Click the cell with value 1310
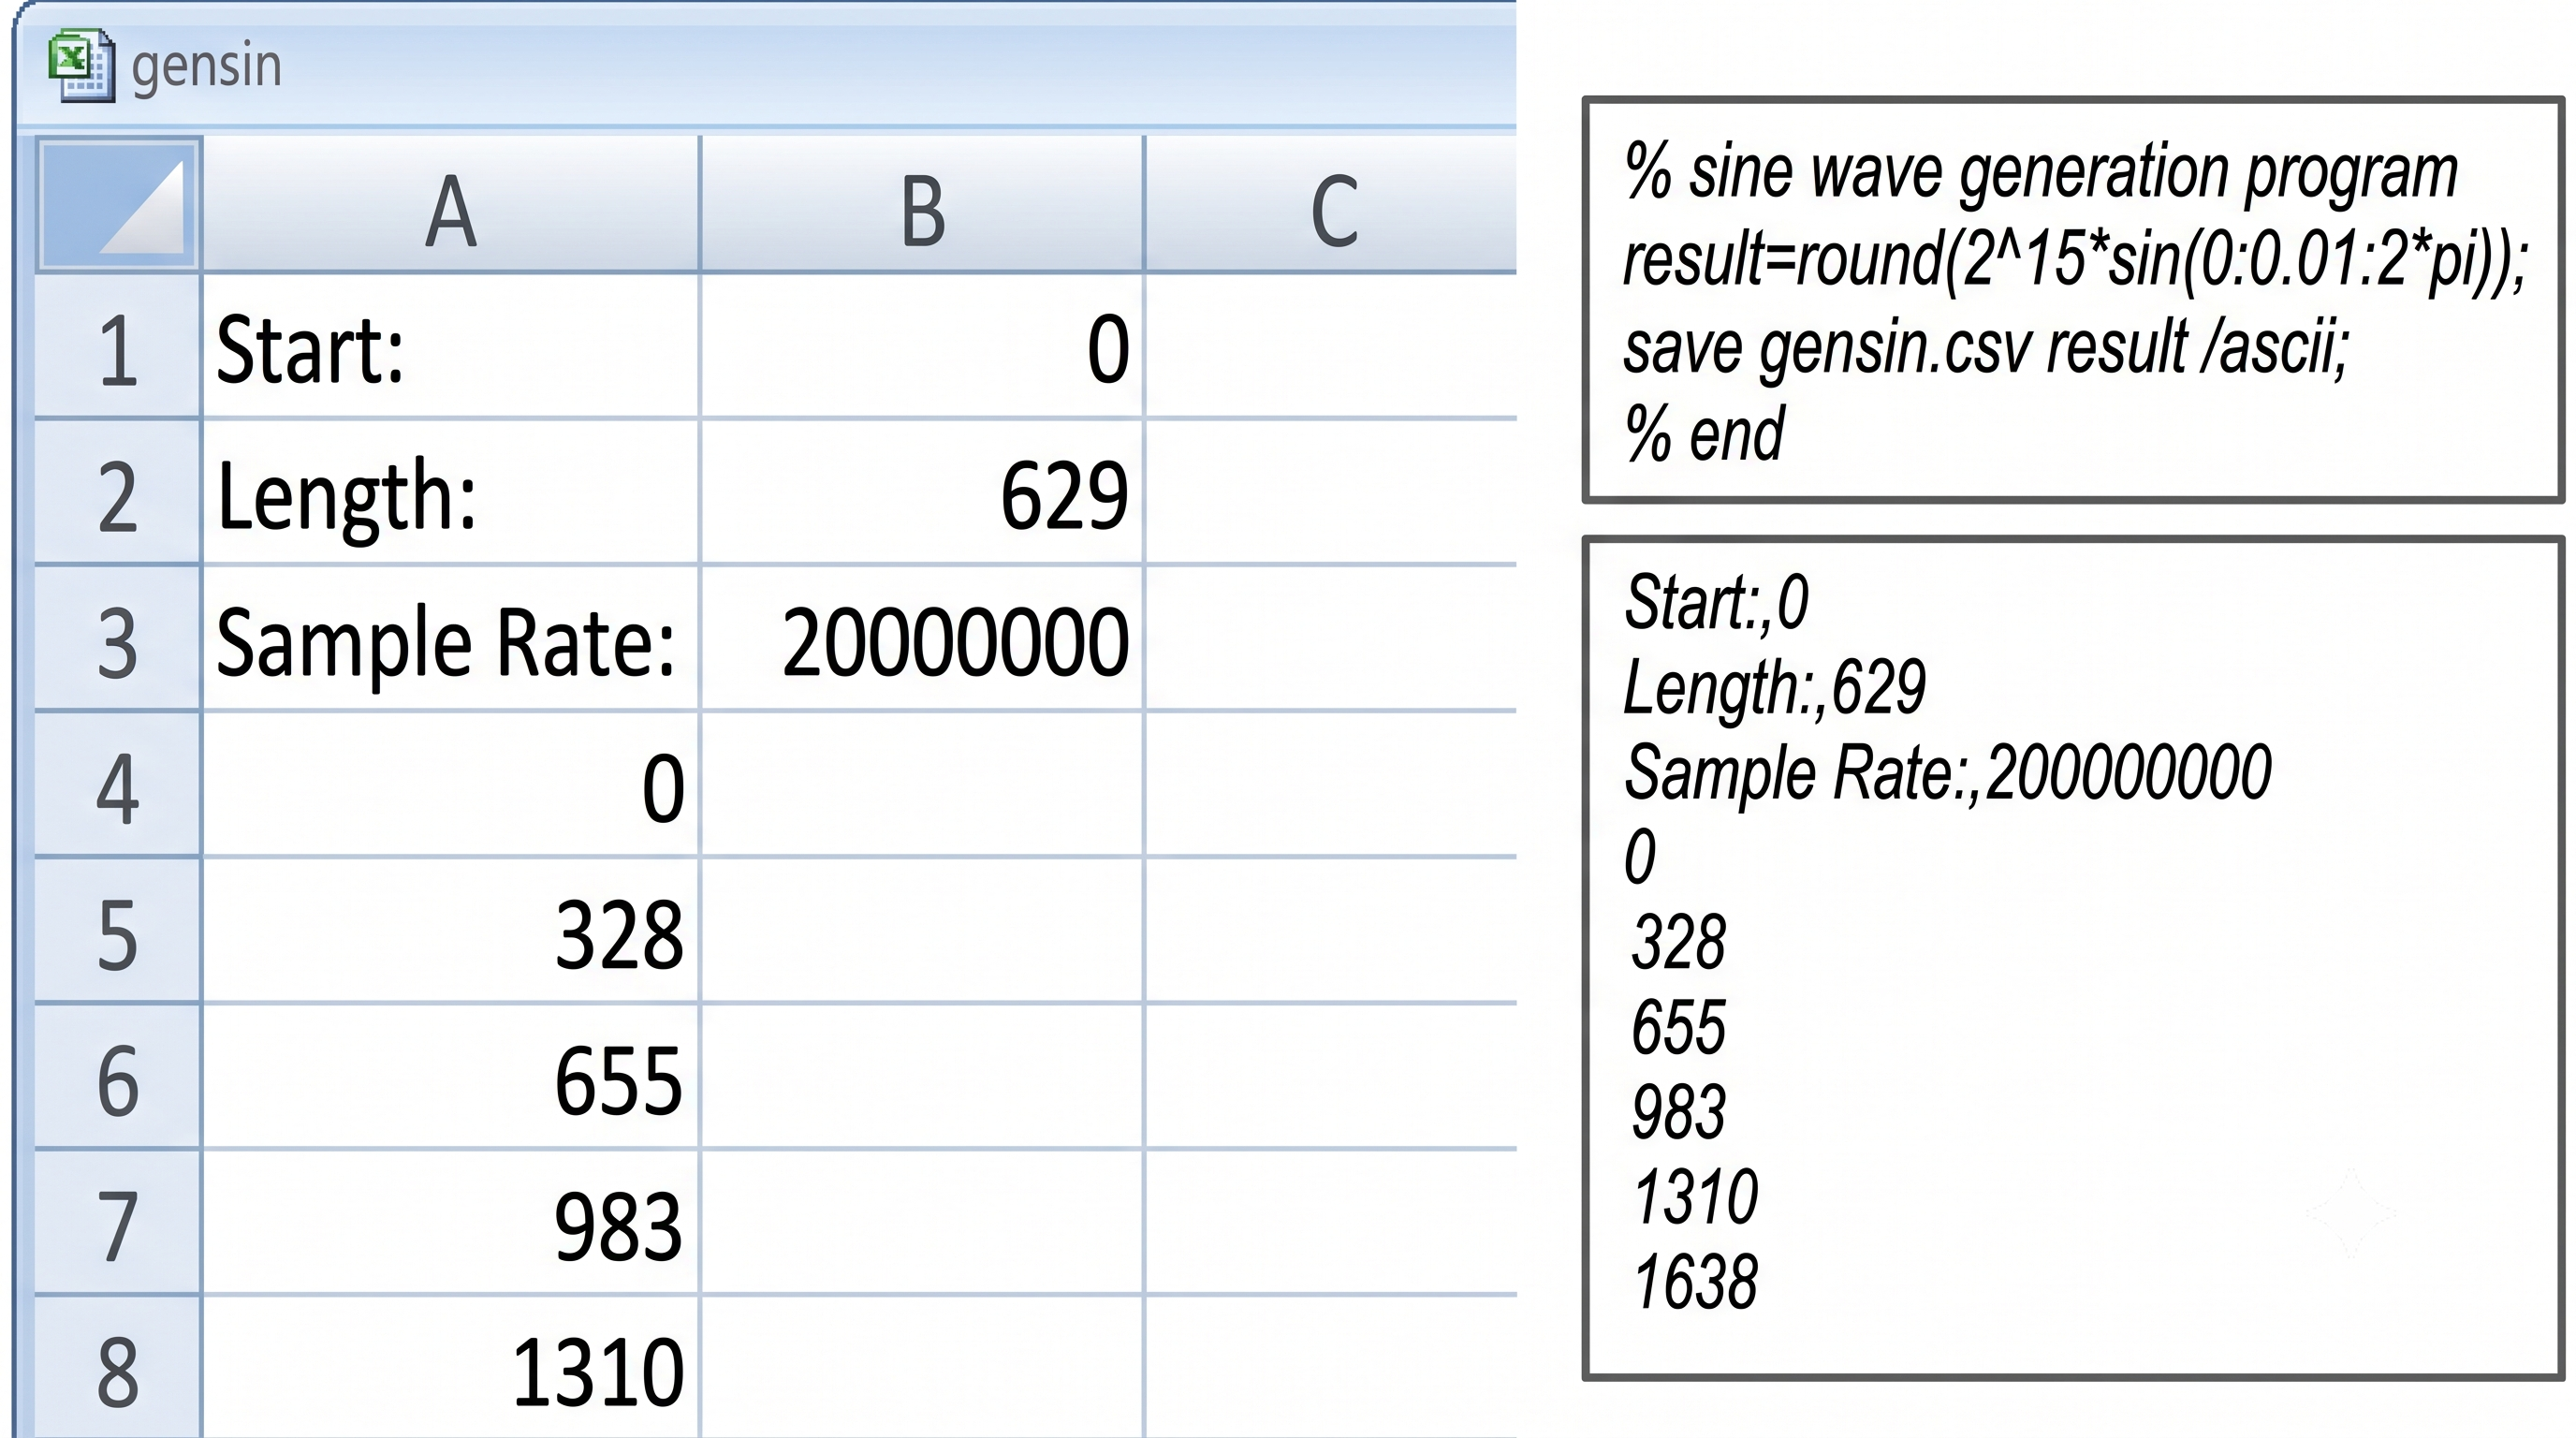Screen dimensions: 2576x1438 coord(451,1368)
